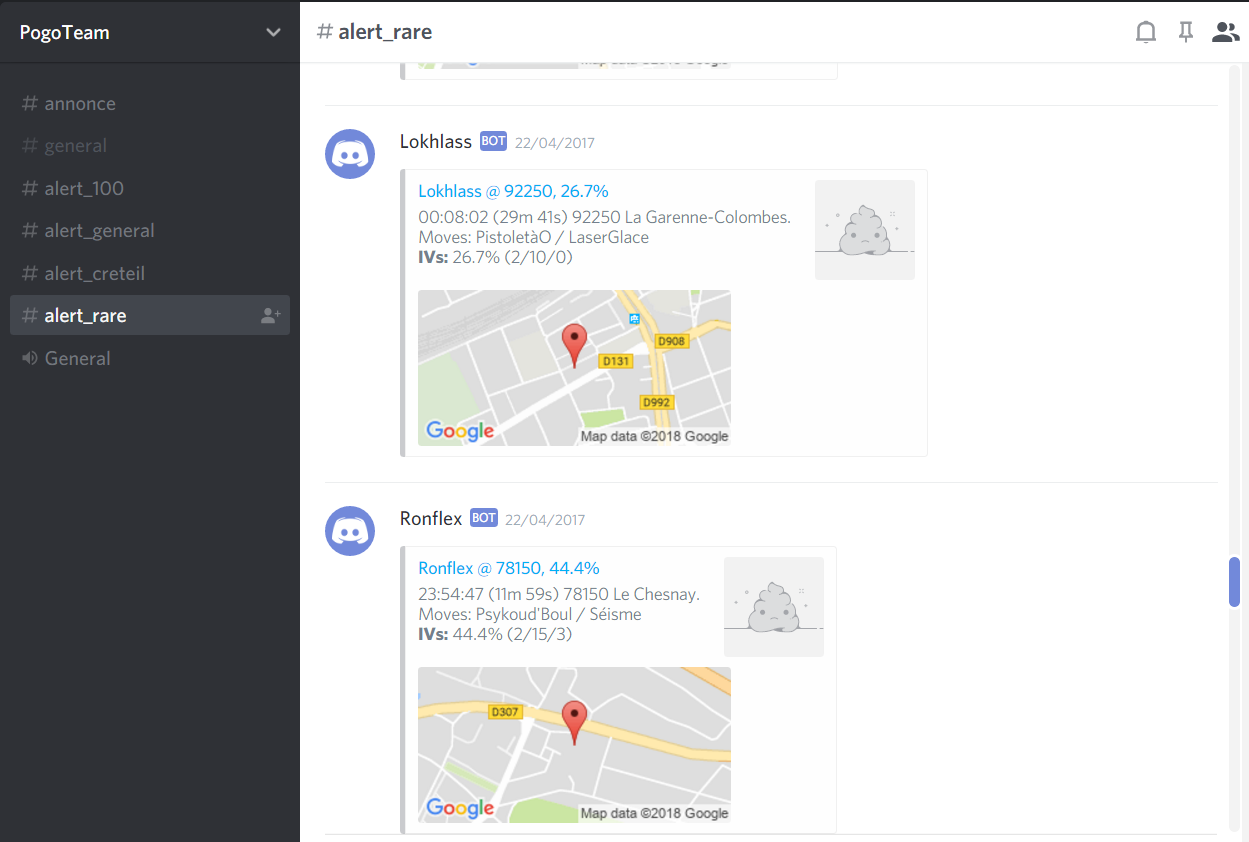
Task: Click Ronflex username in message header
Action: click(x=431, y=519)
